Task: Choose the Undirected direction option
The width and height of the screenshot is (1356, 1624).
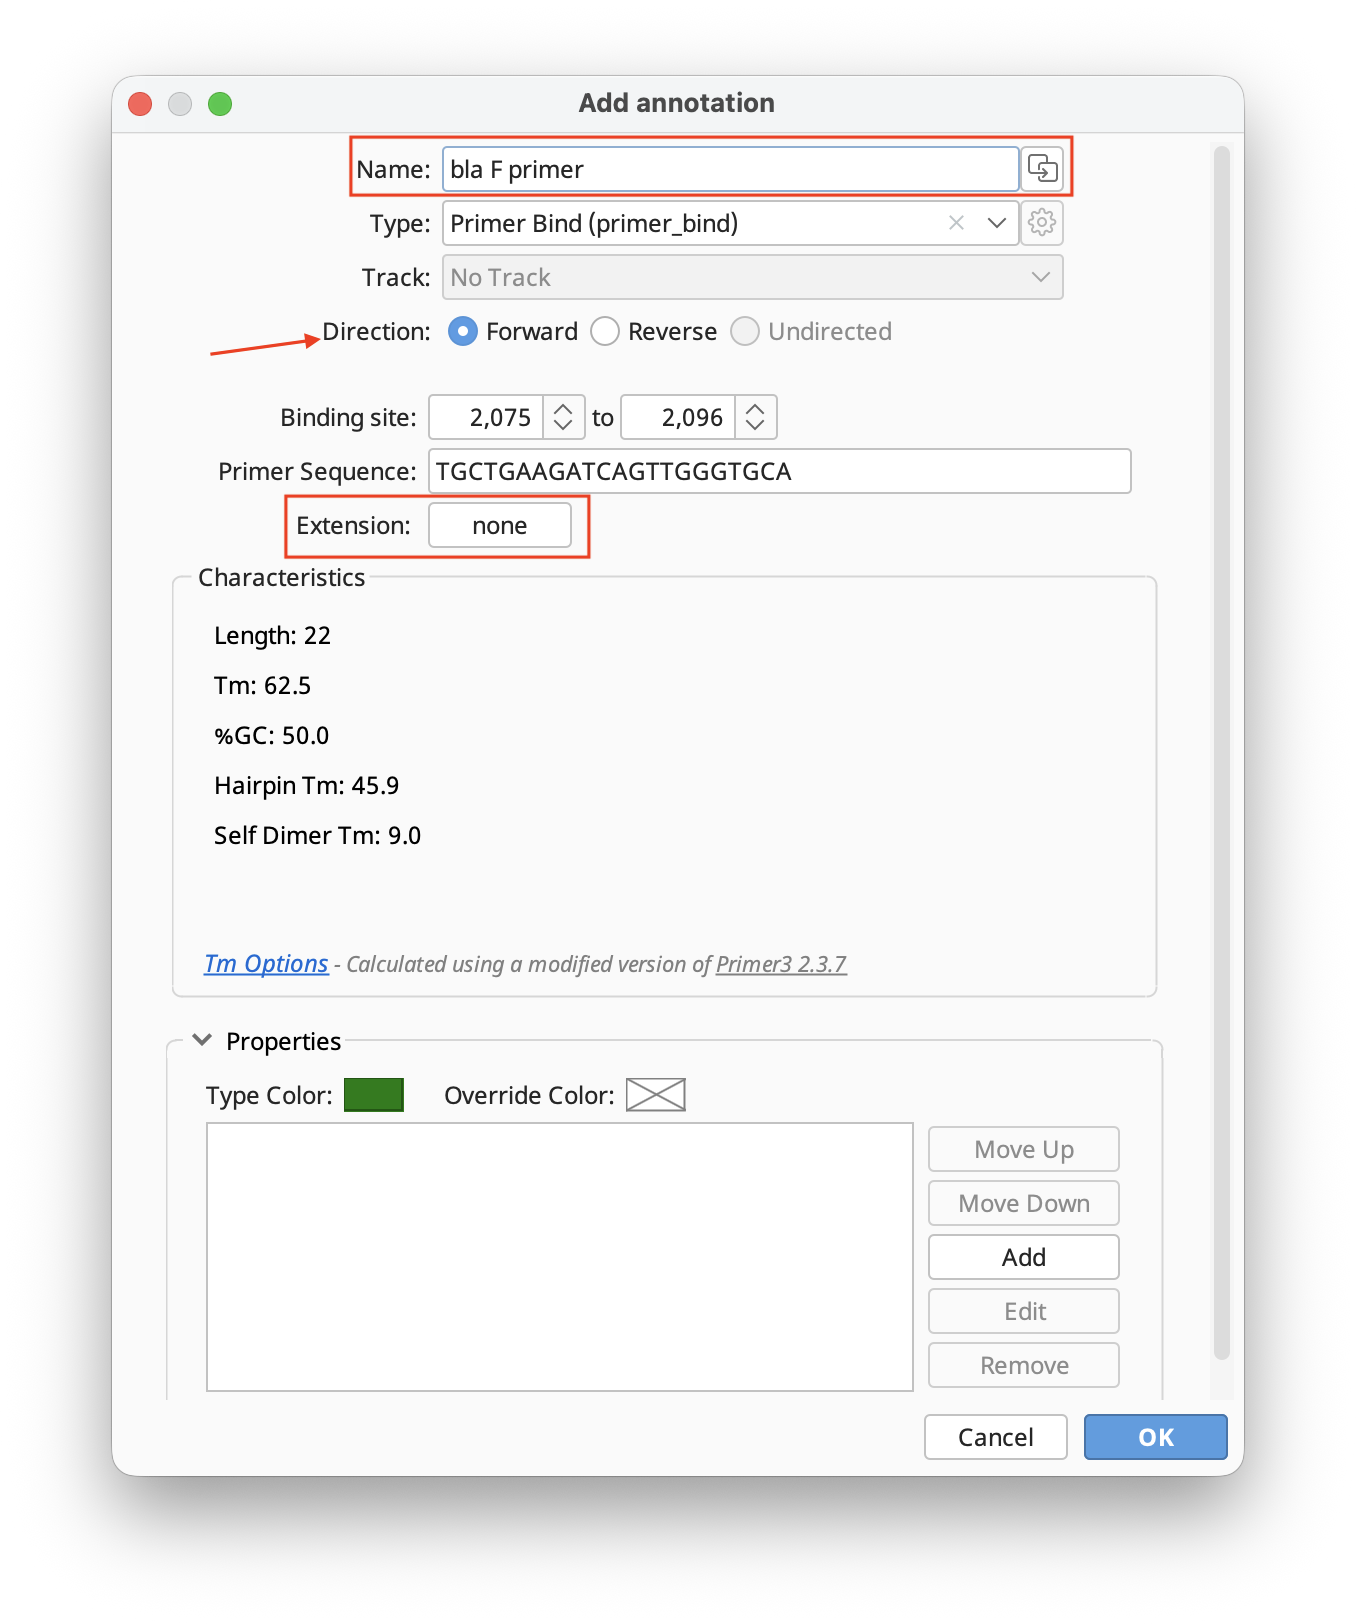Action: (x=745, y=331)
